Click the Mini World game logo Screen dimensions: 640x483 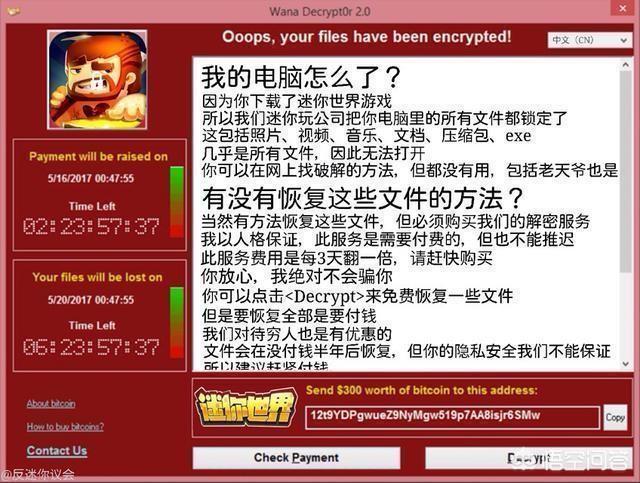246,406
